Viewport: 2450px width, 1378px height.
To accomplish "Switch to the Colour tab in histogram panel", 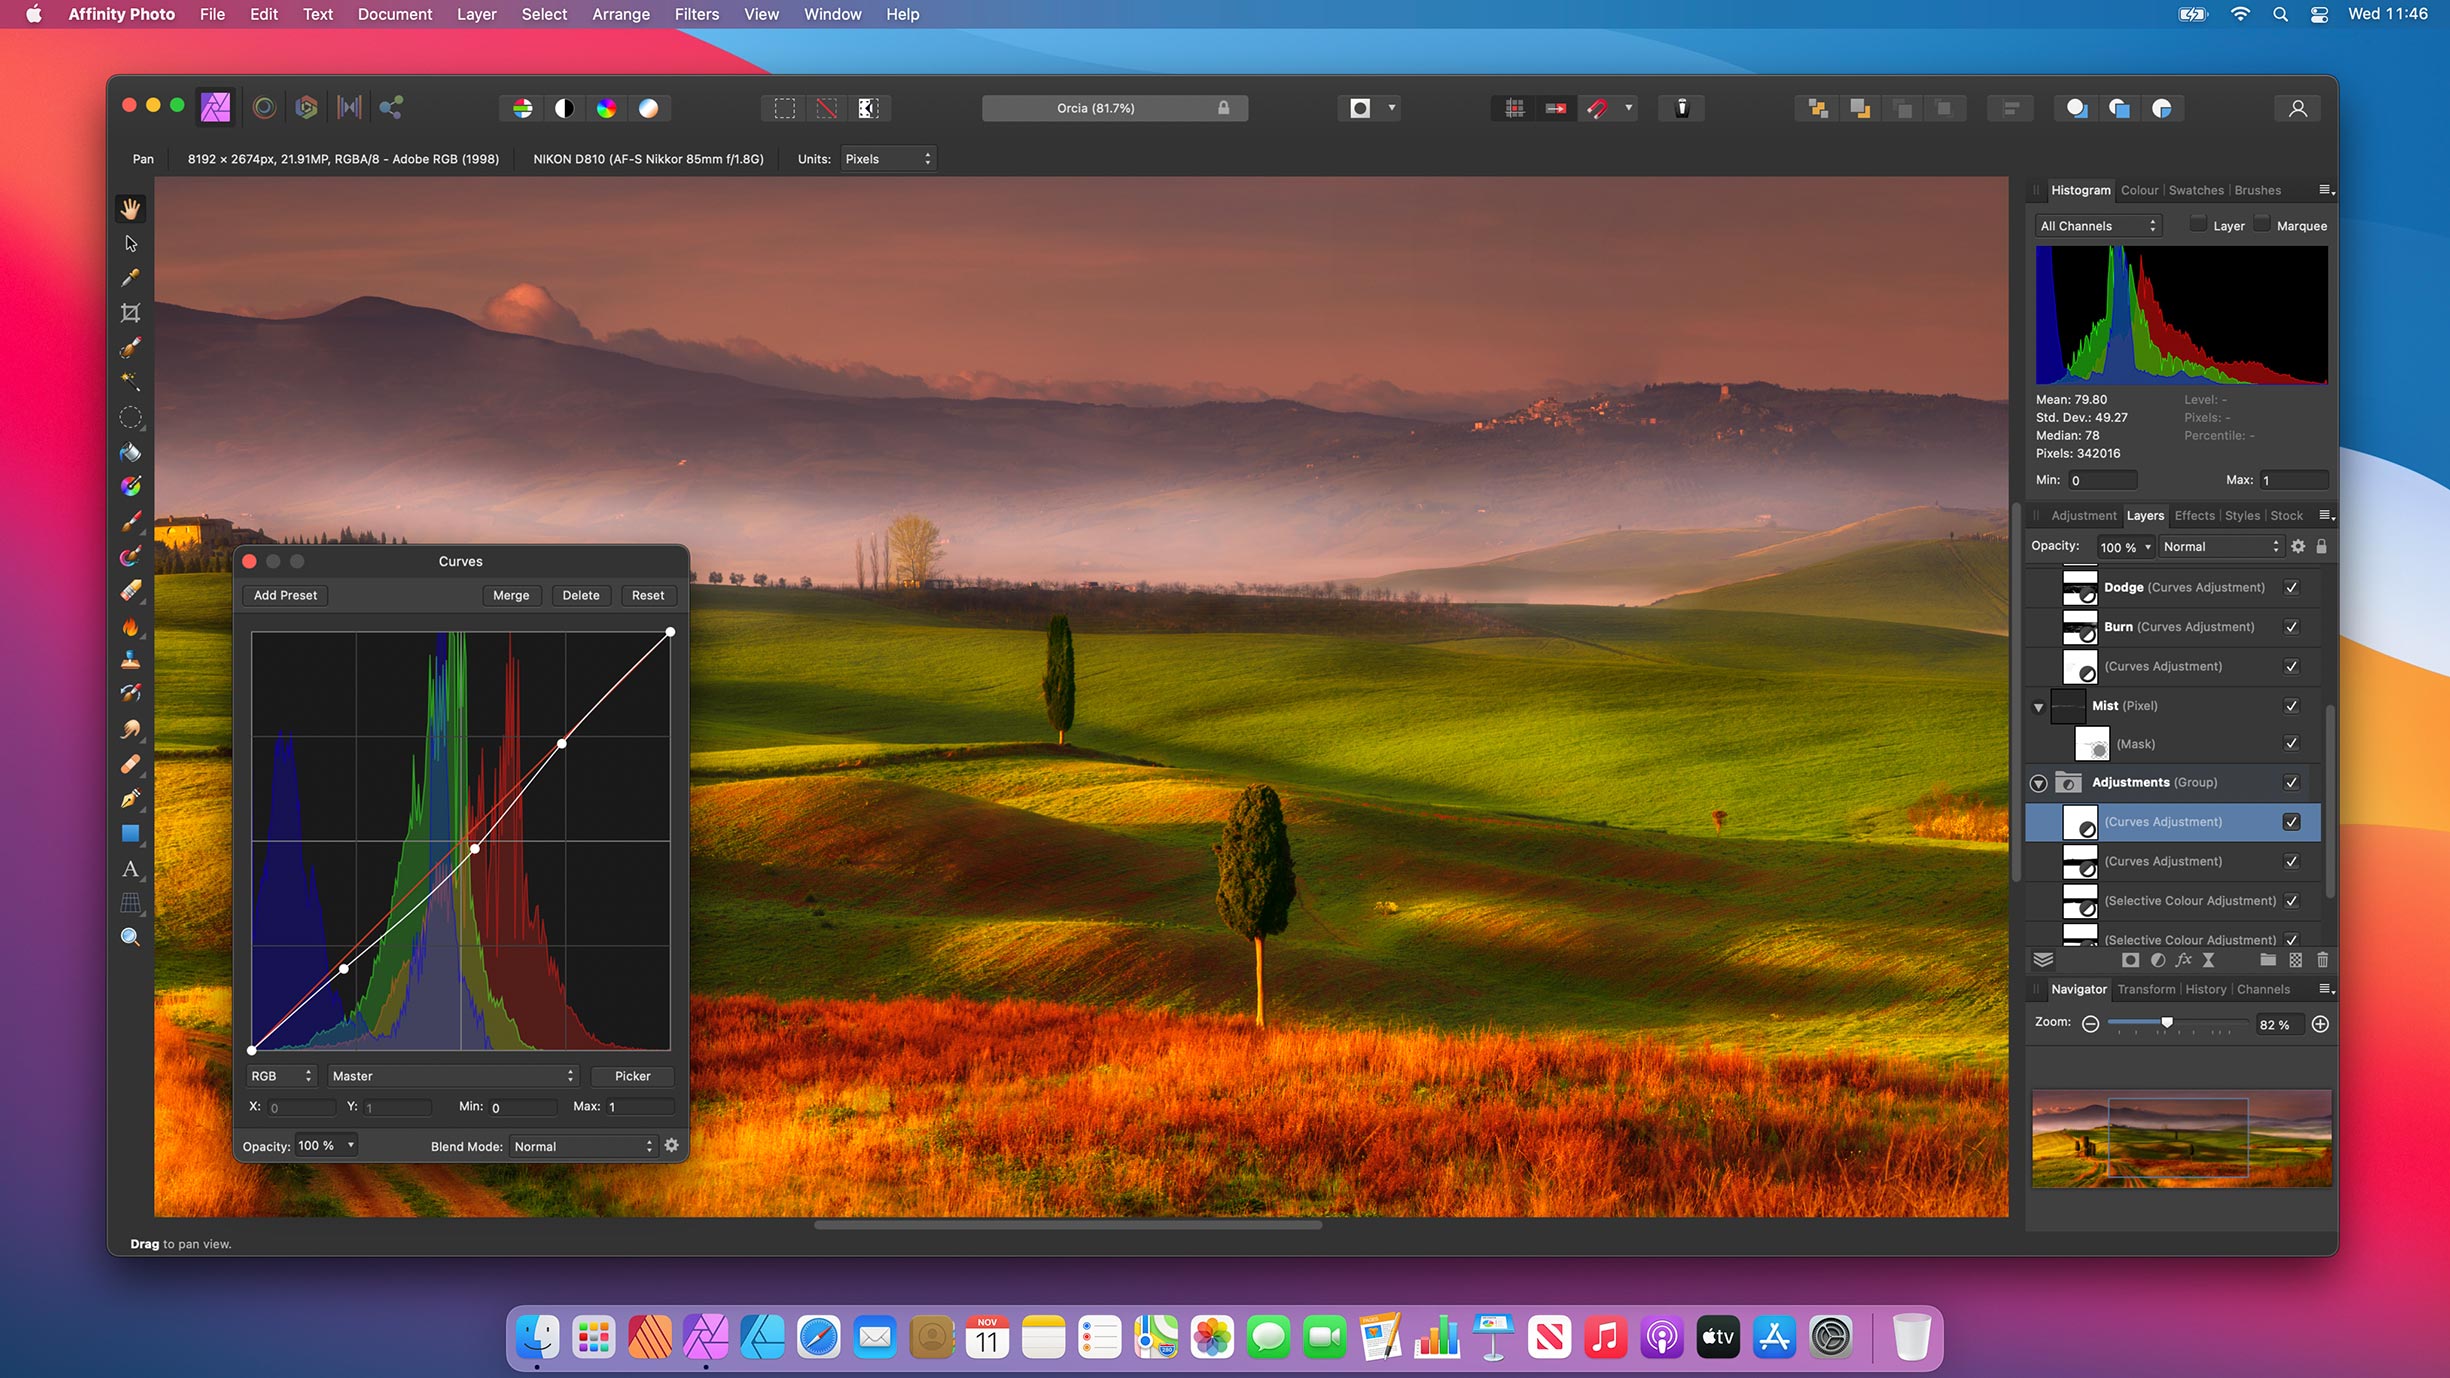I will point(2139,190).
